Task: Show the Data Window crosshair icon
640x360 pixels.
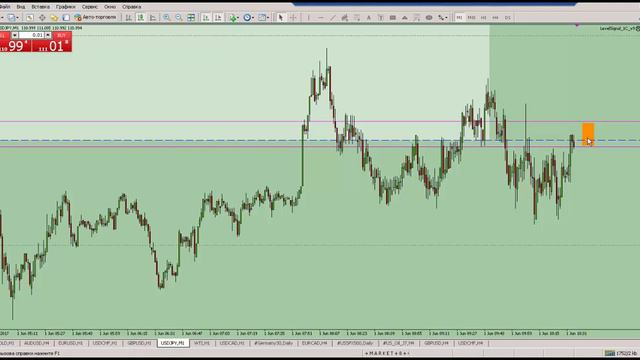Action: (42, 18)
